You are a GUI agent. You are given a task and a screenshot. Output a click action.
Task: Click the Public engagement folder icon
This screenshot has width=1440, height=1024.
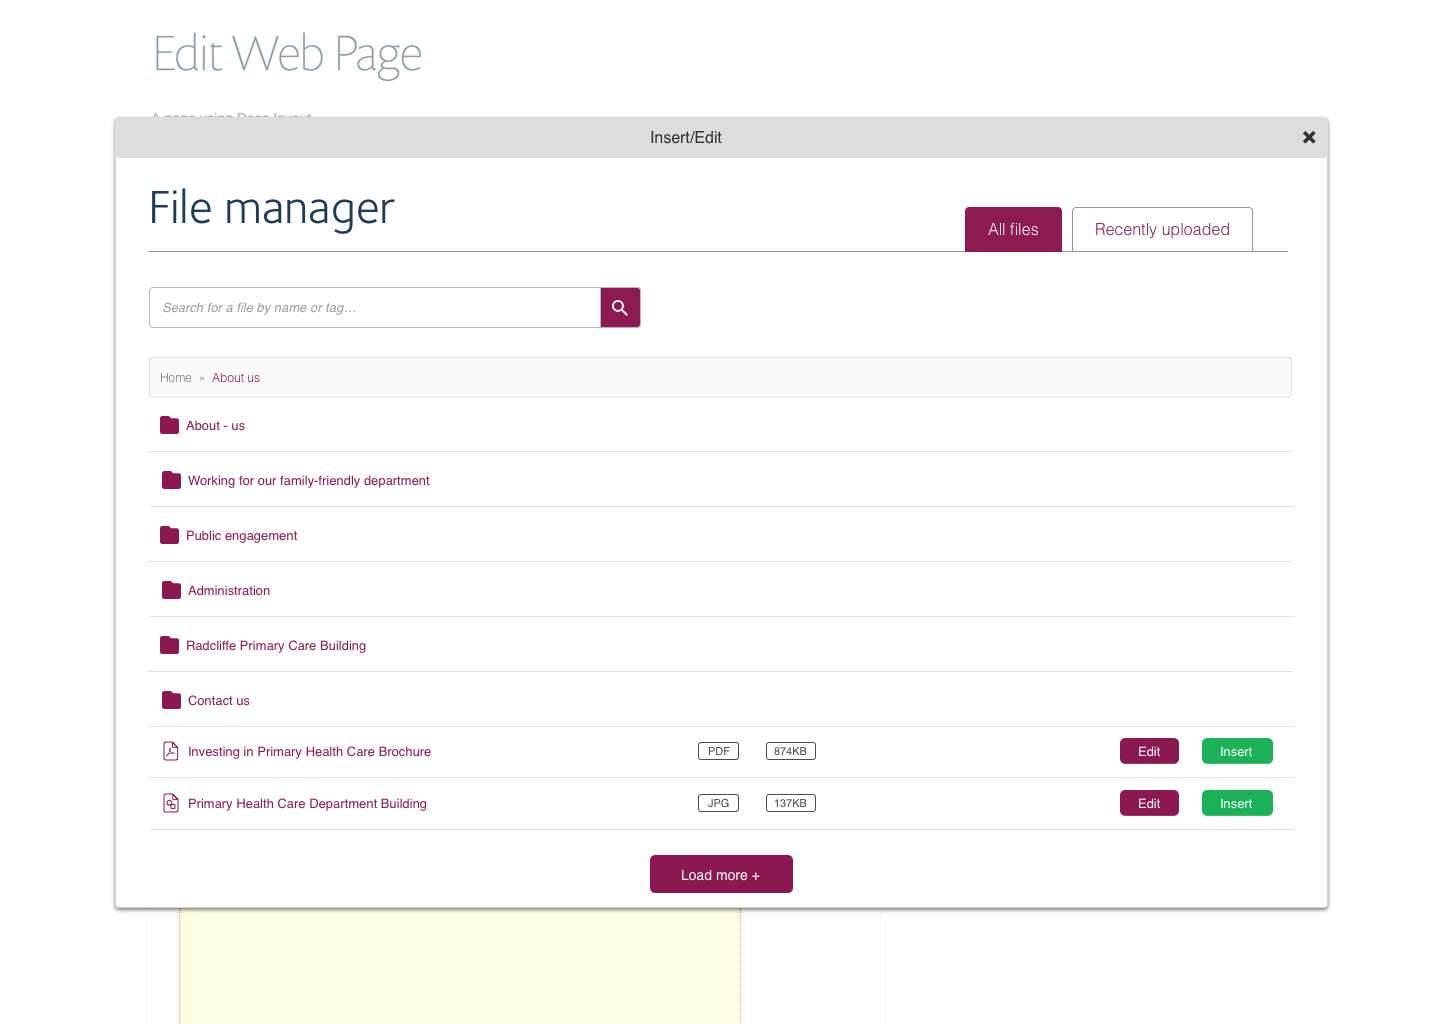tap(169, 536)
